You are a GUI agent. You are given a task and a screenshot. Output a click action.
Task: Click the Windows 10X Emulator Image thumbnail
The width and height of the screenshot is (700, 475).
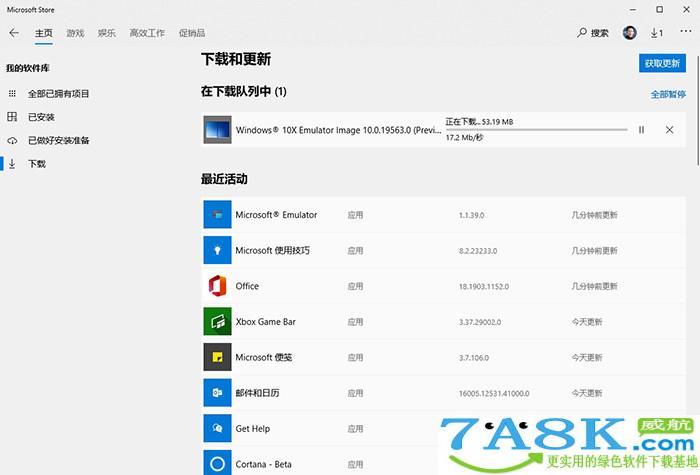coord(217,129)
